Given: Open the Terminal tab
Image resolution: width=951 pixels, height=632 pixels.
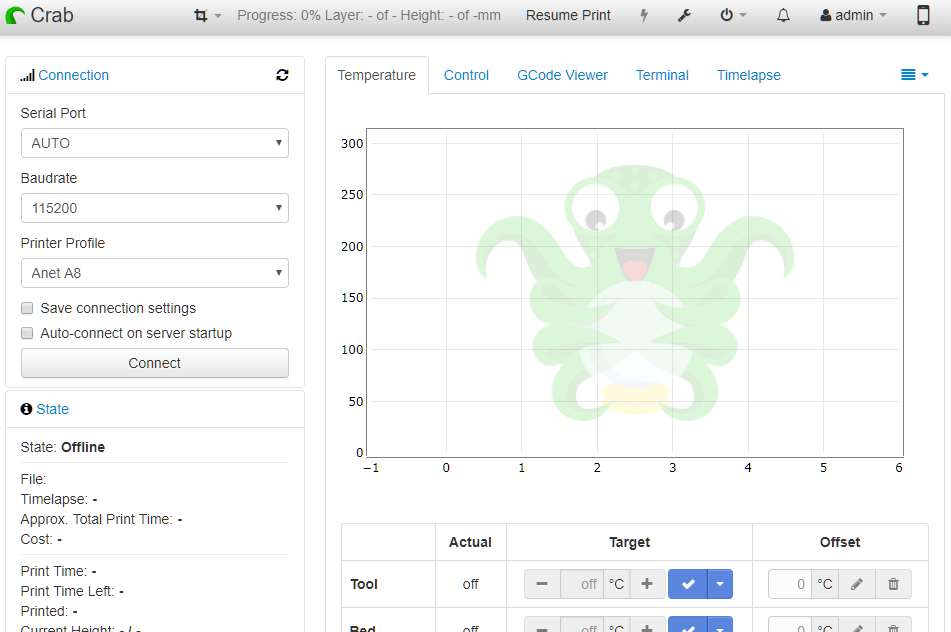Looking at the screenshot, I should coord(662,75).
